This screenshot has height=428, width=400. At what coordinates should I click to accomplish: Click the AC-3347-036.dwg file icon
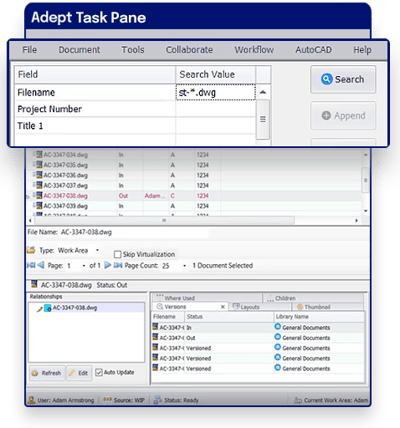pos(39,175)
